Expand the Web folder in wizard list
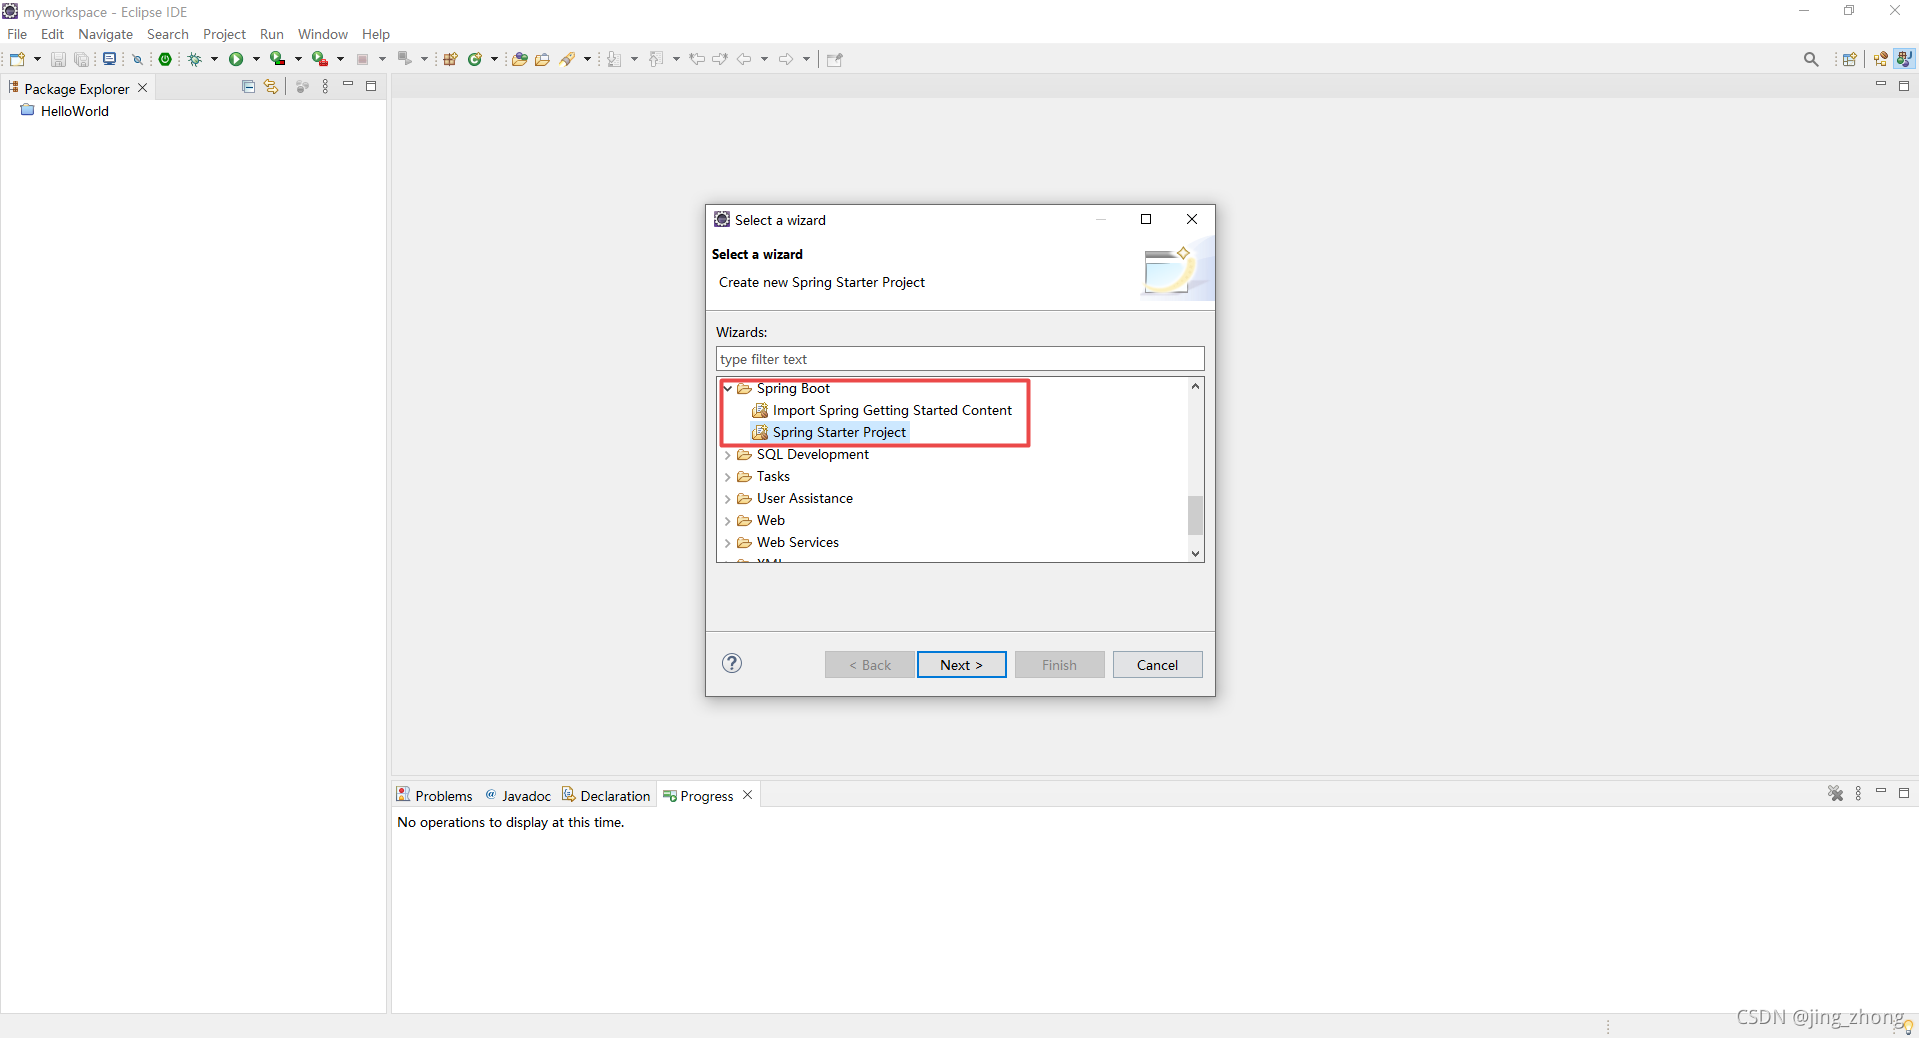Screen dimensions: 1919x1038 click(x=728, y=521)
